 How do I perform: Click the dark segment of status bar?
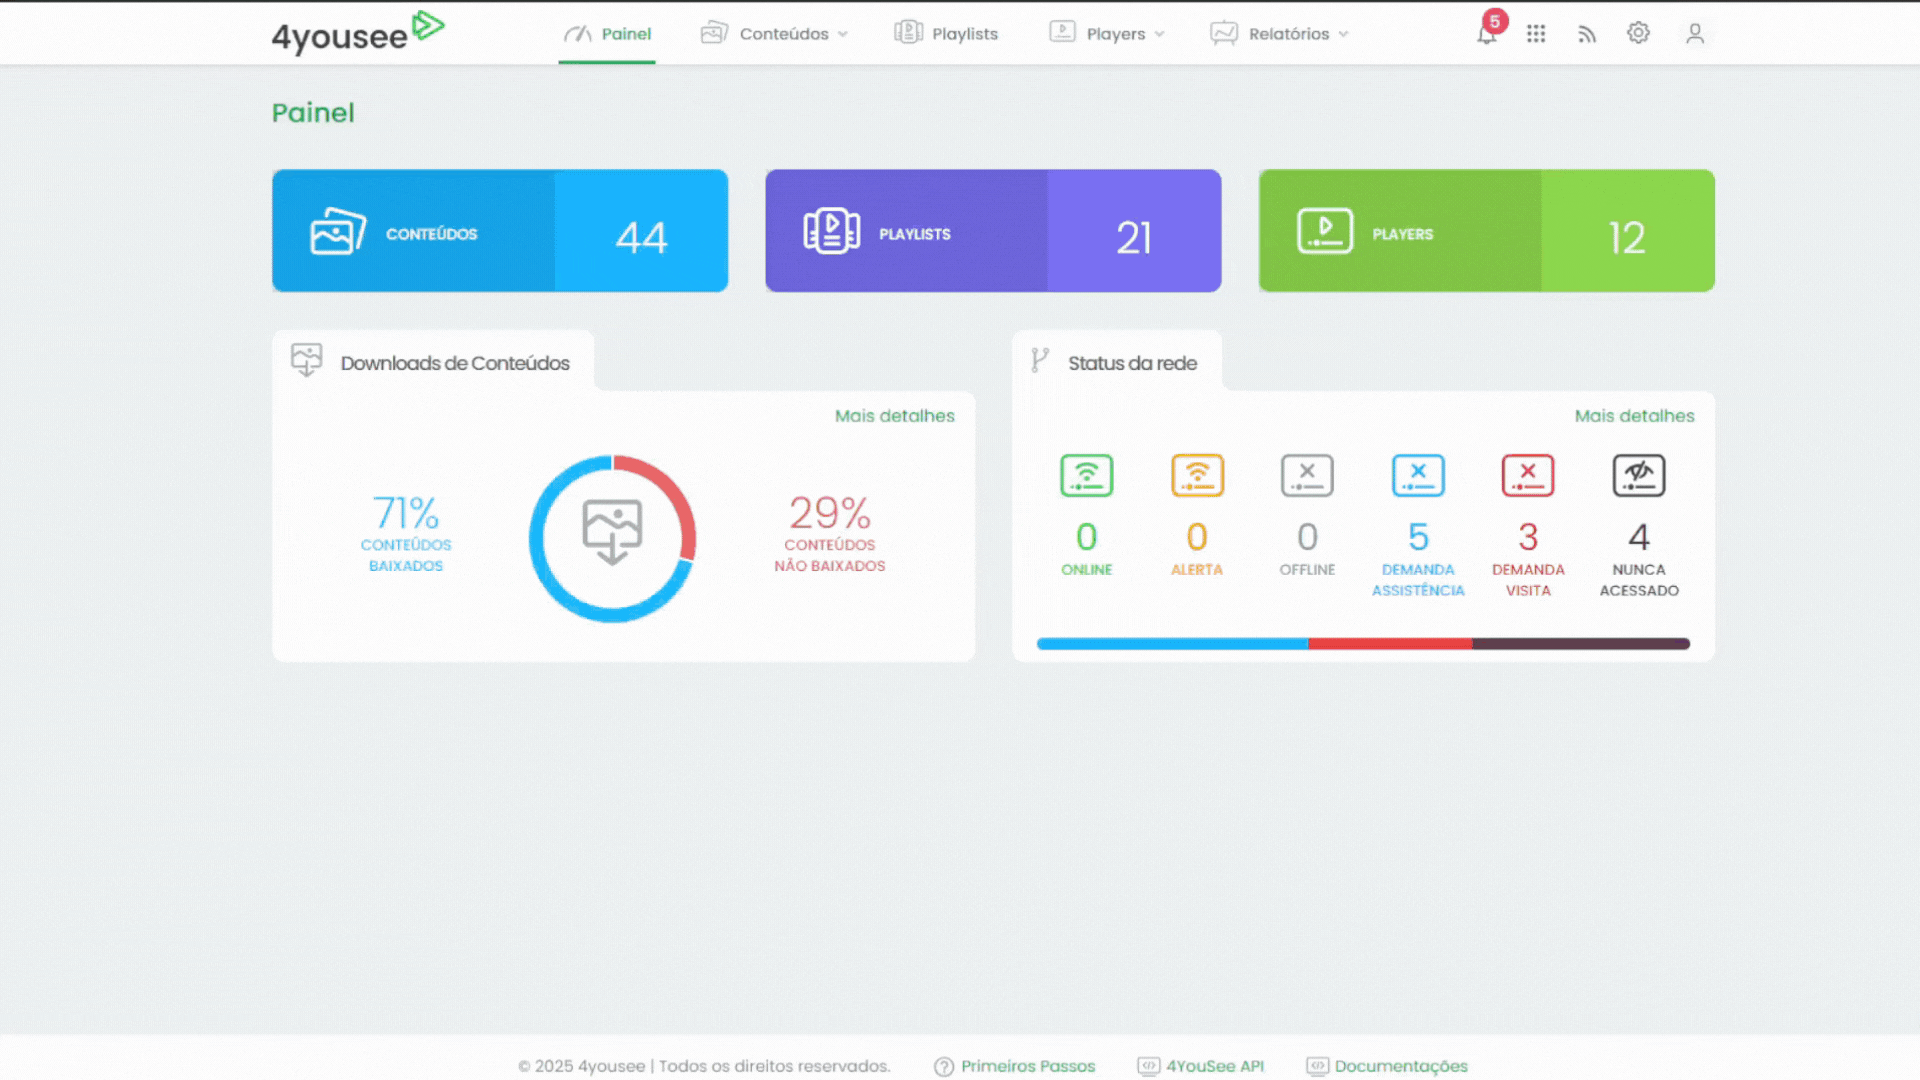(1581, 644)
